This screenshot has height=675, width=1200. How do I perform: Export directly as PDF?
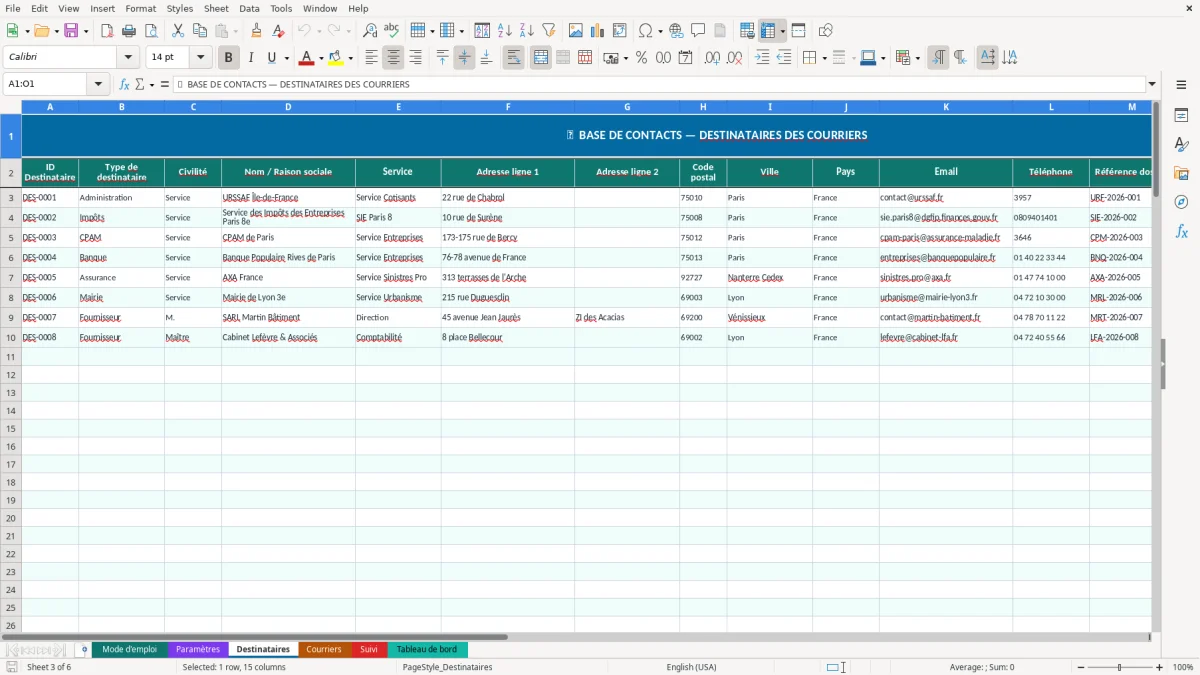pyautogui.click(x=107, y=31)
